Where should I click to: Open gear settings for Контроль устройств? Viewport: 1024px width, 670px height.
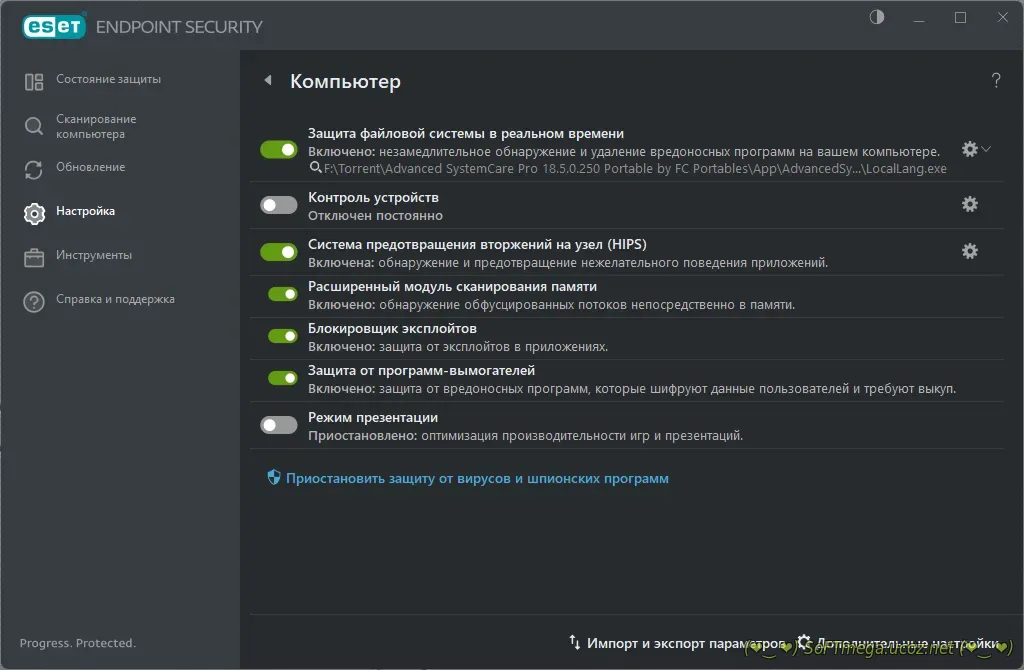pos(969,204)
